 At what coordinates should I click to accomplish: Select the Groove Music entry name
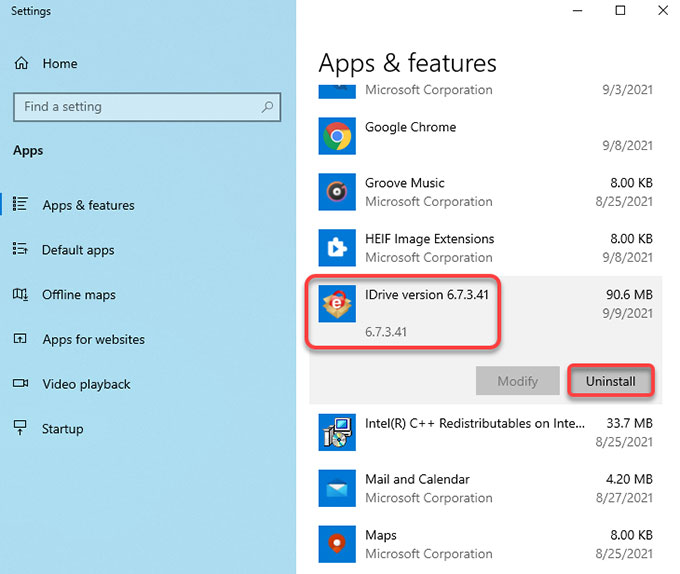pyautogui.click(x=405, y=183)
